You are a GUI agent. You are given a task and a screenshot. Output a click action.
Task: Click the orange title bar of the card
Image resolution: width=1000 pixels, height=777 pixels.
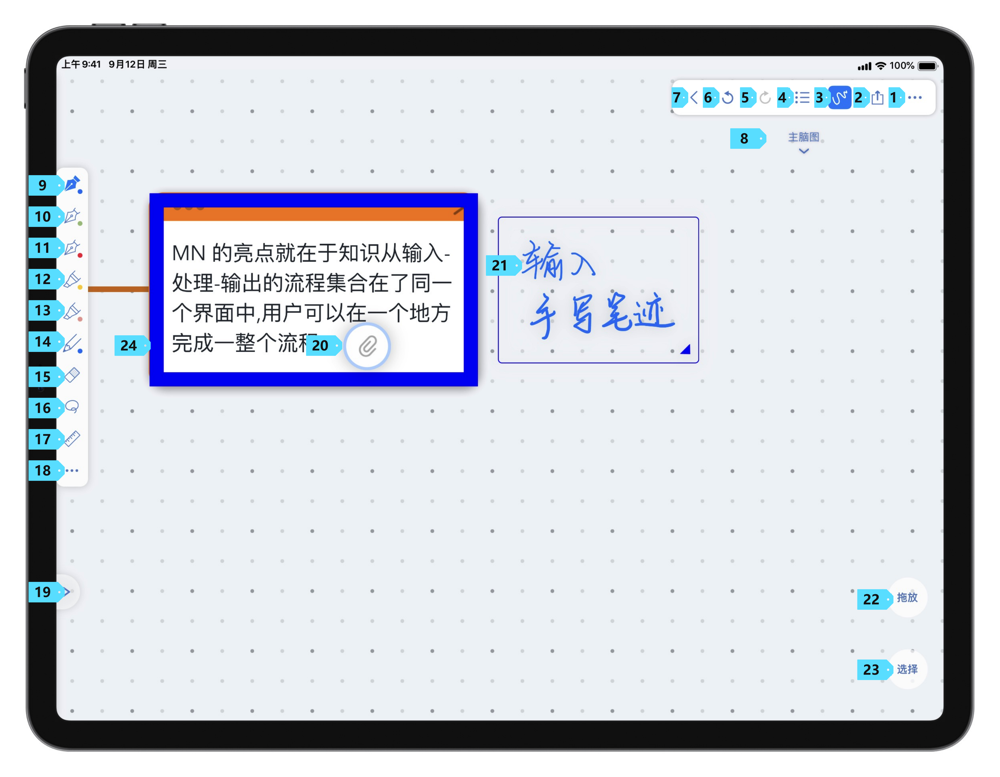coord(314,214)
